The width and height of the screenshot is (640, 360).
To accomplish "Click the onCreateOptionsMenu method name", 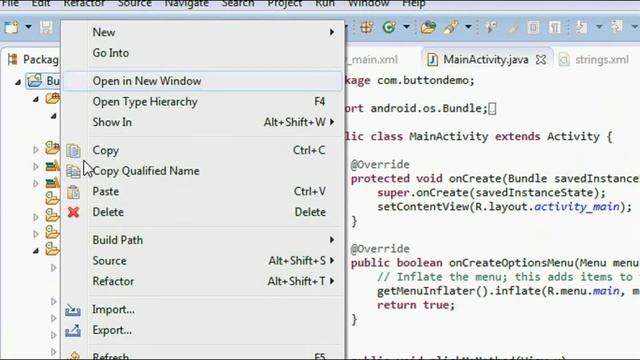I will [512, 263].
